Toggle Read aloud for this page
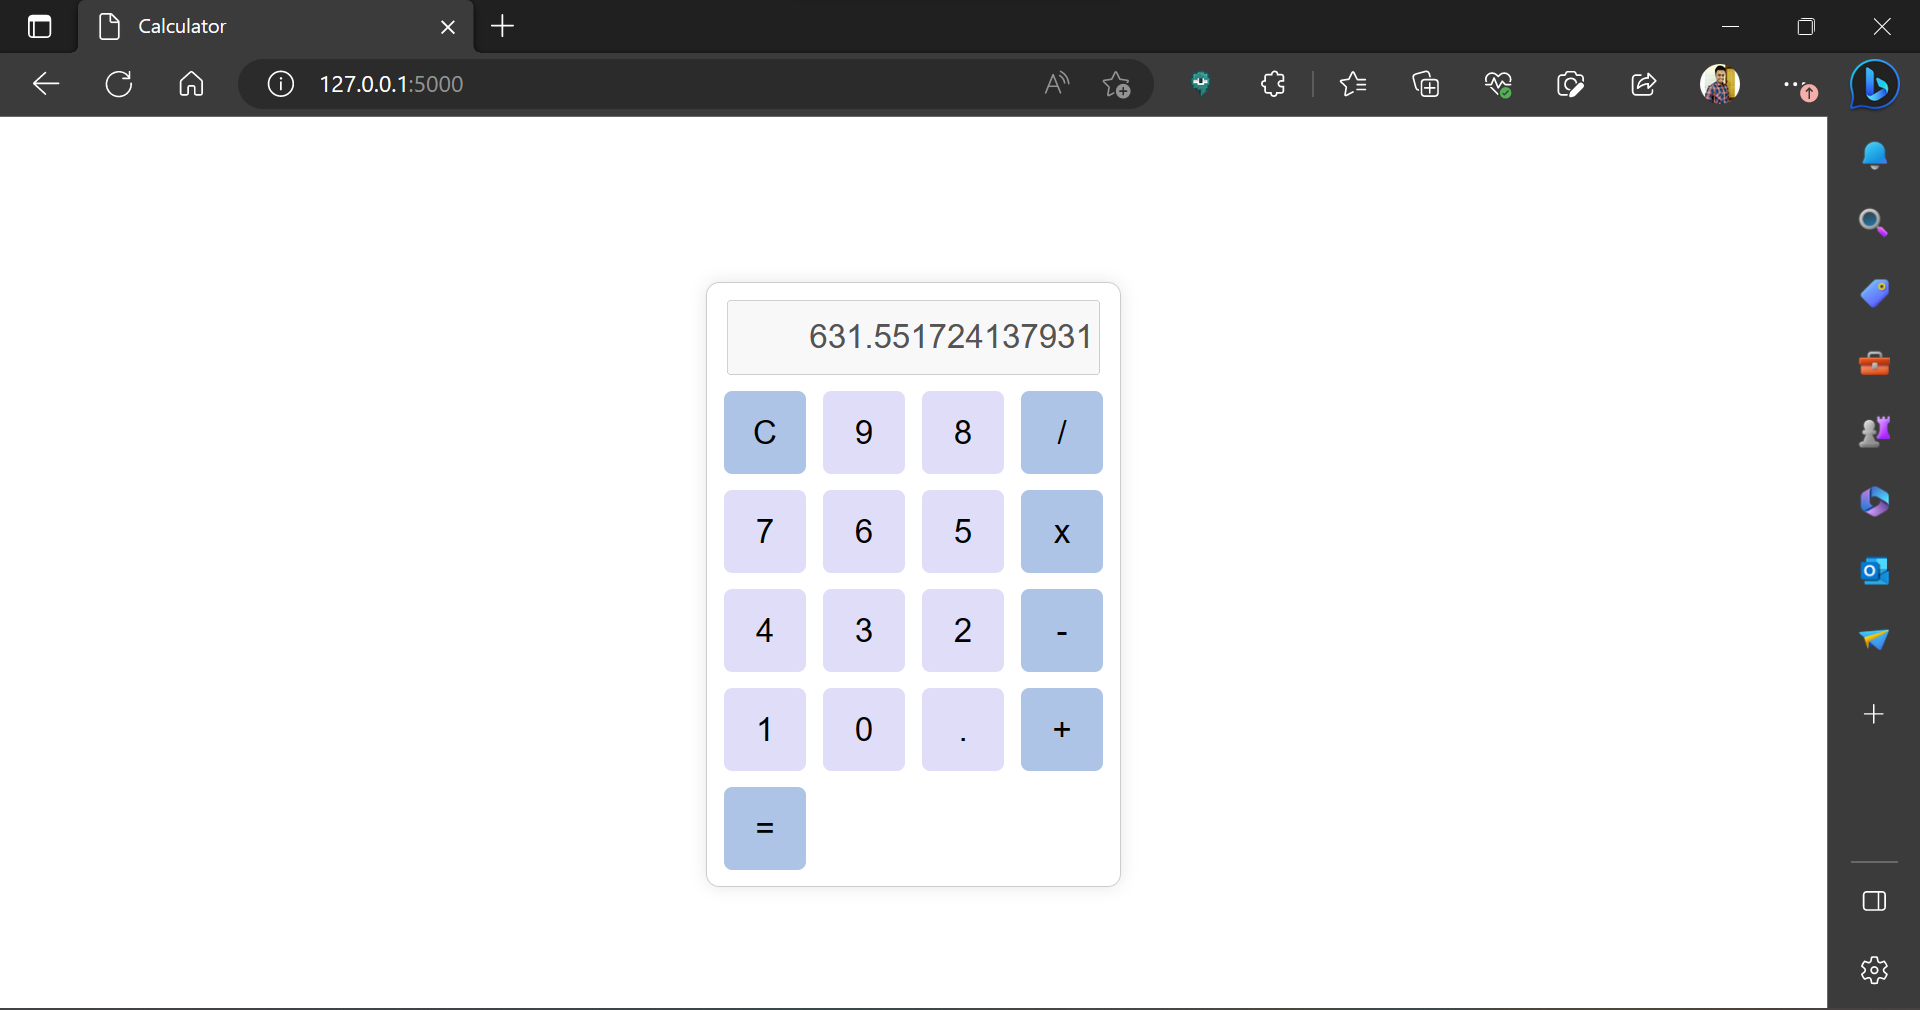 pos(1056,85)
